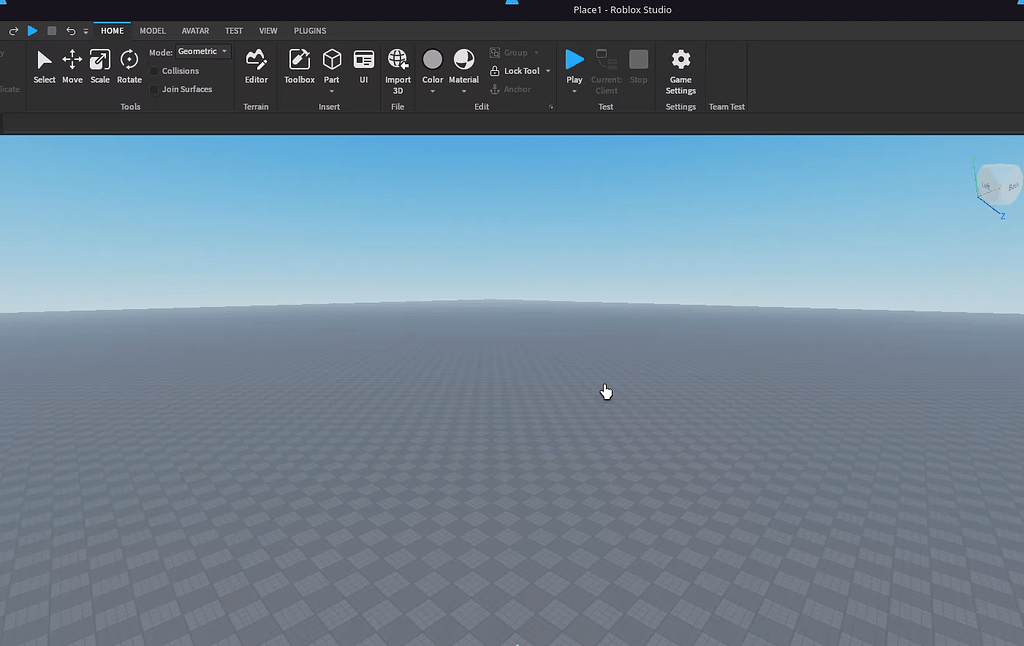The image size is (1024, 646).
Task: Click the Anchor icon
Action: pyautogui.click(x=497, y=89)
